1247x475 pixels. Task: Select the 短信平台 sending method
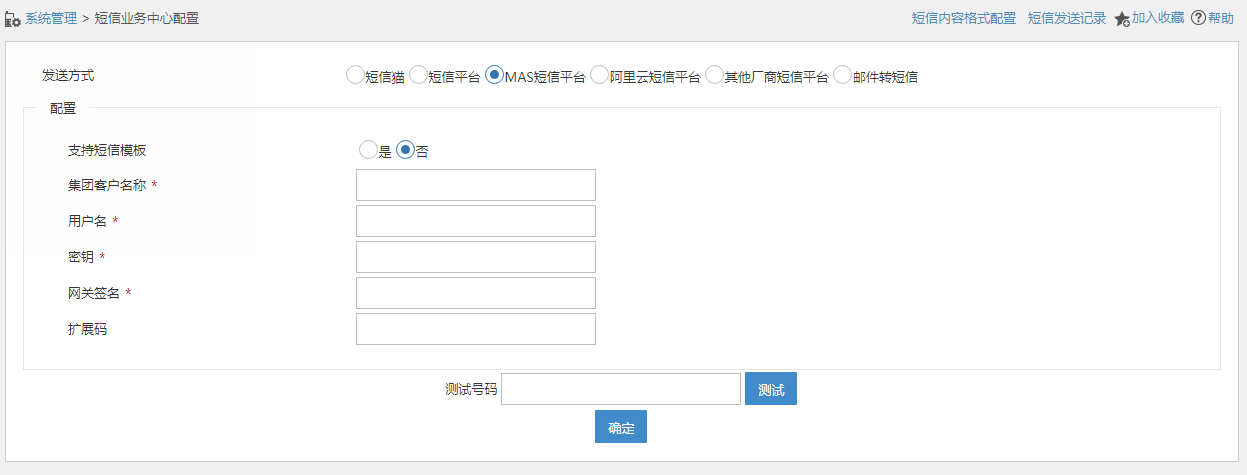coord(418,74)
